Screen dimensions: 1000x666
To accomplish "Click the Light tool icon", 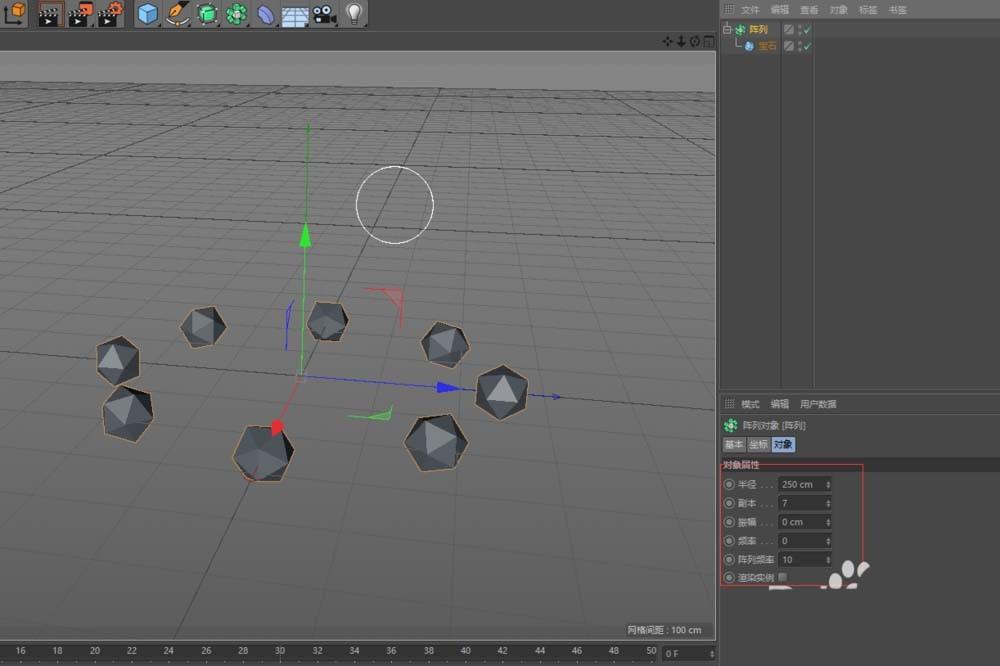I will [x=353, y=14].
